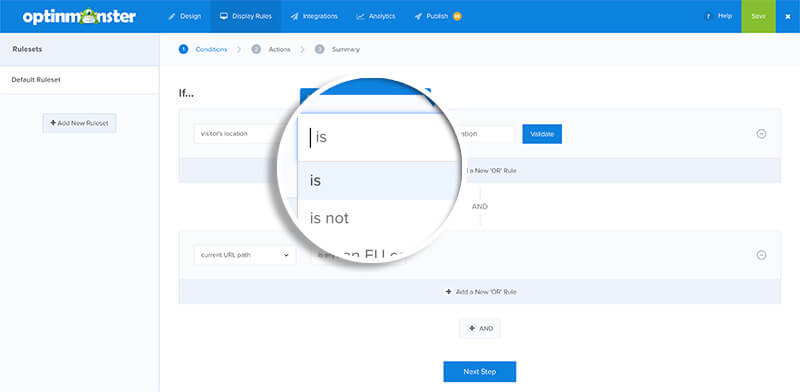Open the current URL path dropdown

245,255
